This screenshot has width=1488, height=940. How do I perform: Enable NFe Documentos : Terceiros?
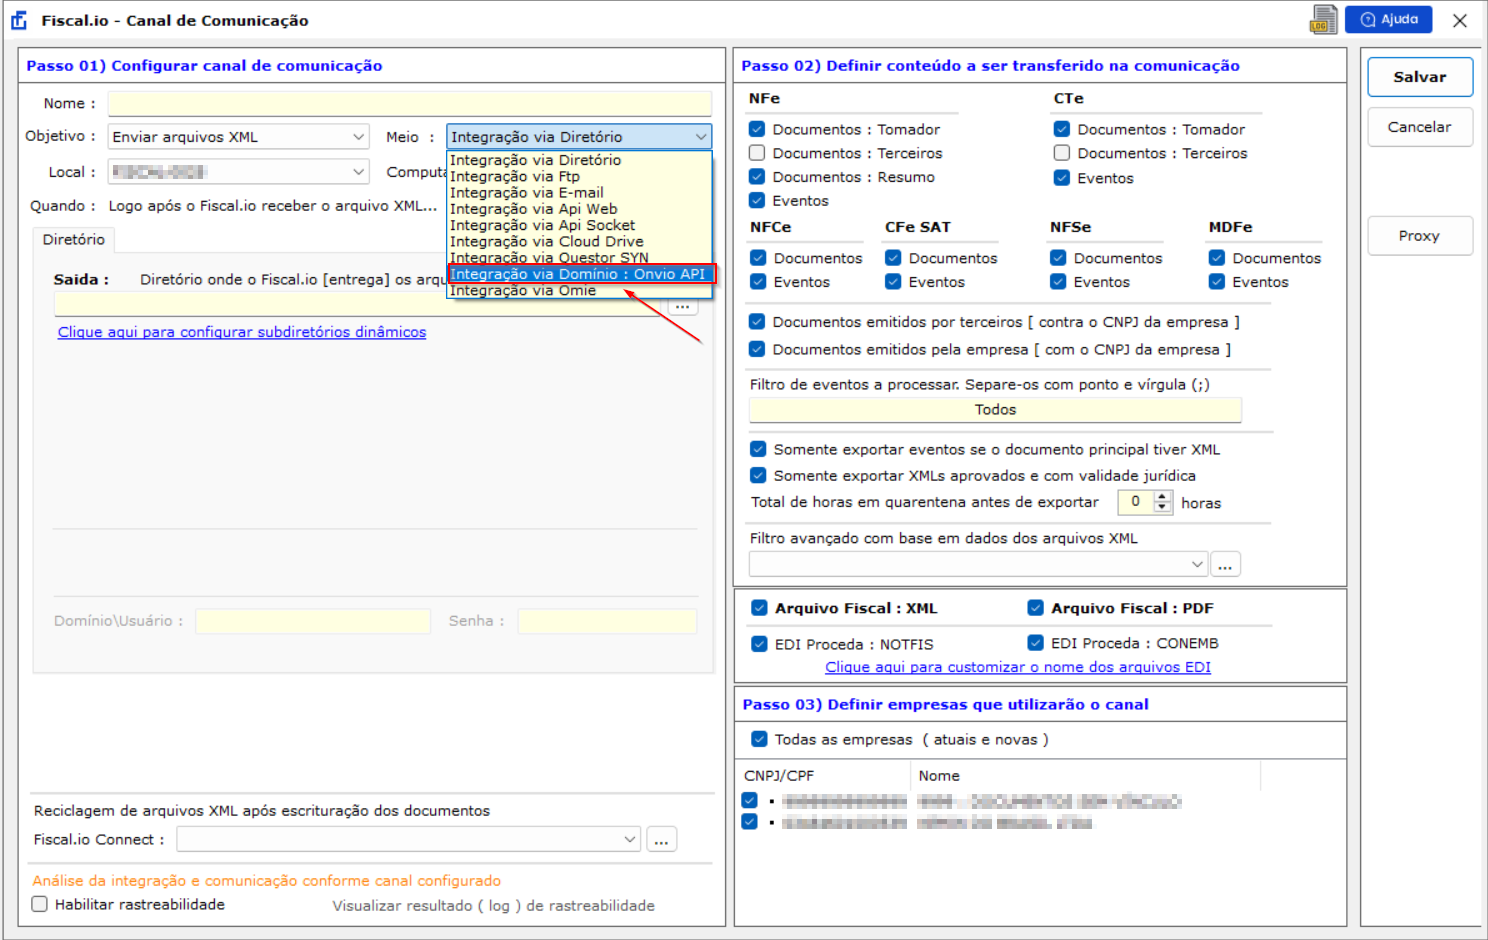point(757,153)
